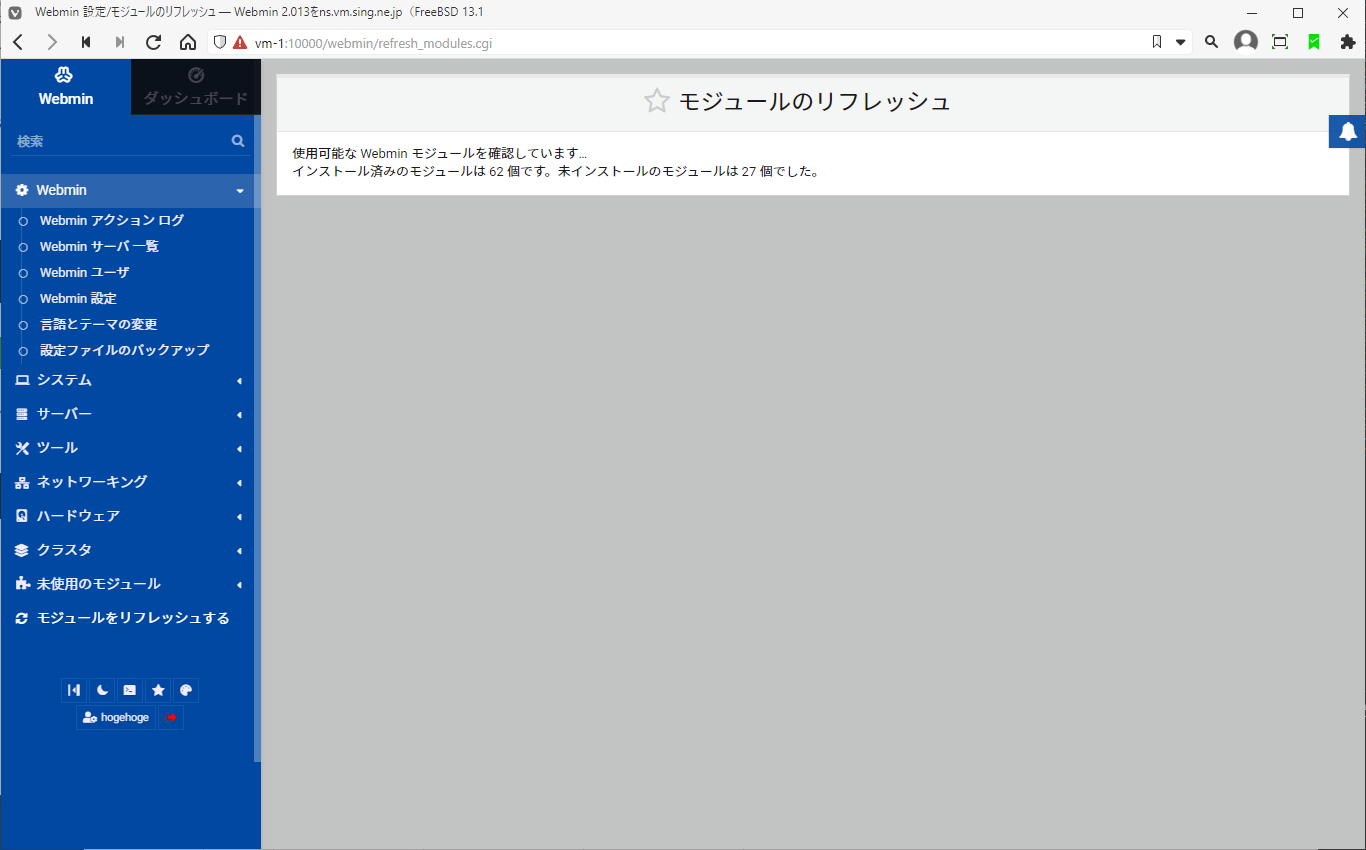Expand the サーバー category
The height and width of the screenshot is (850, 1366).
pyautogui.click(x=128, y=414)
